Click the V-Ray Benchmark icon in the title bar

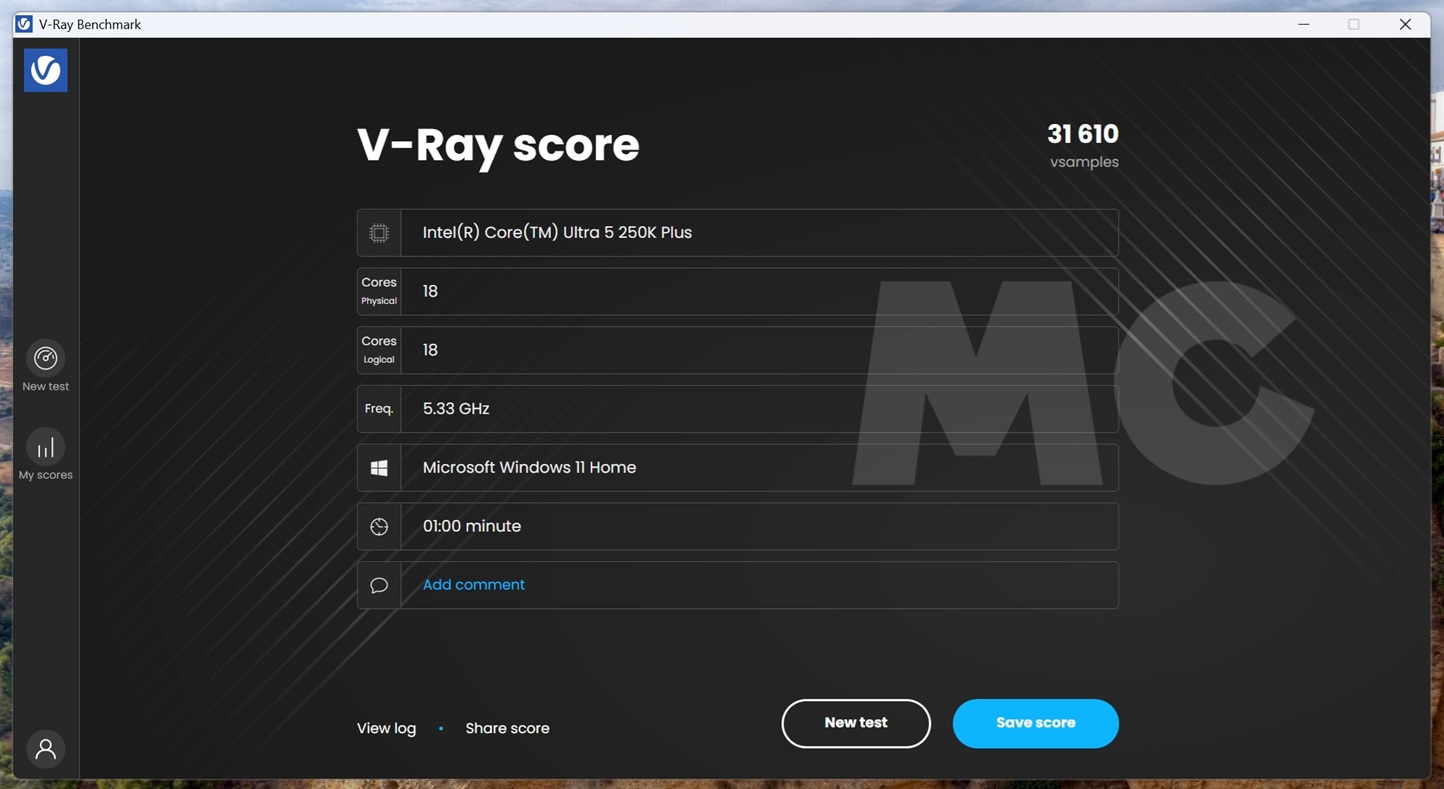coord(22,23)
